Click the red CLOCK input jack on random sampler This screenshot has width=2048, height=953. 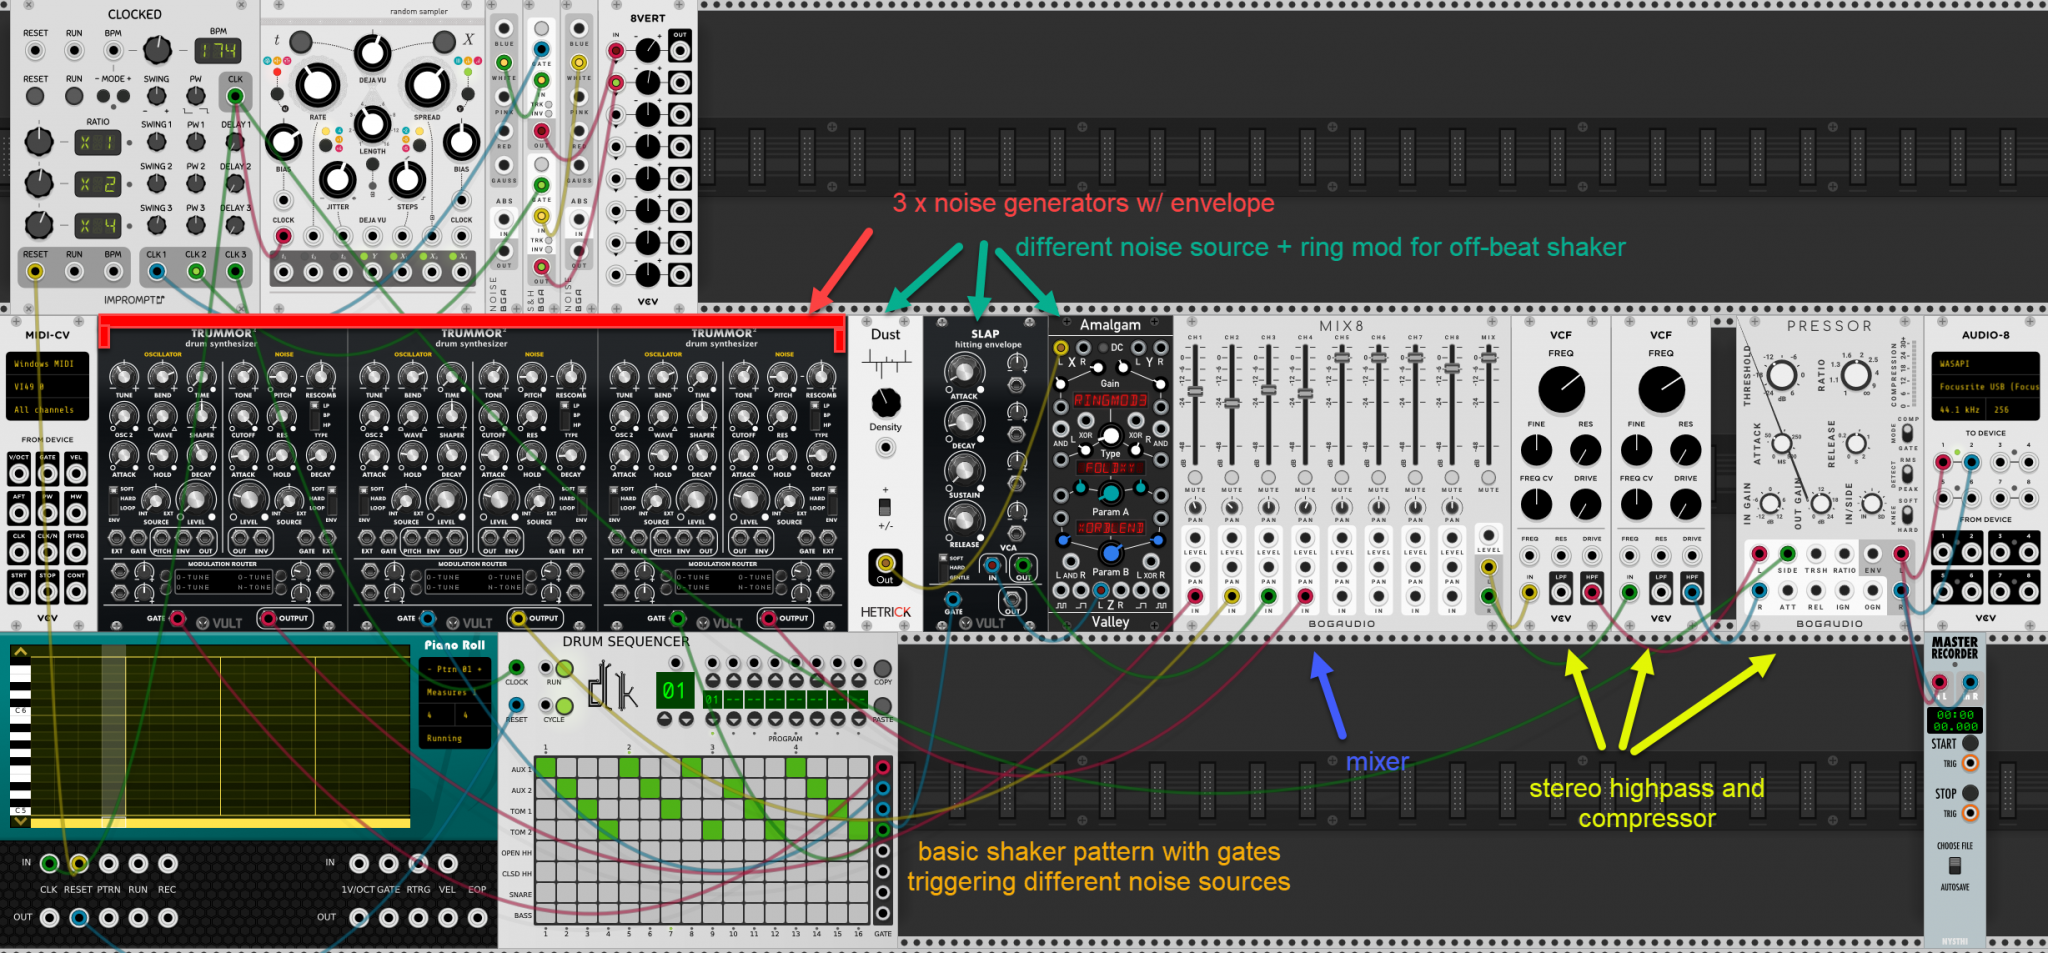click(284, 236)
